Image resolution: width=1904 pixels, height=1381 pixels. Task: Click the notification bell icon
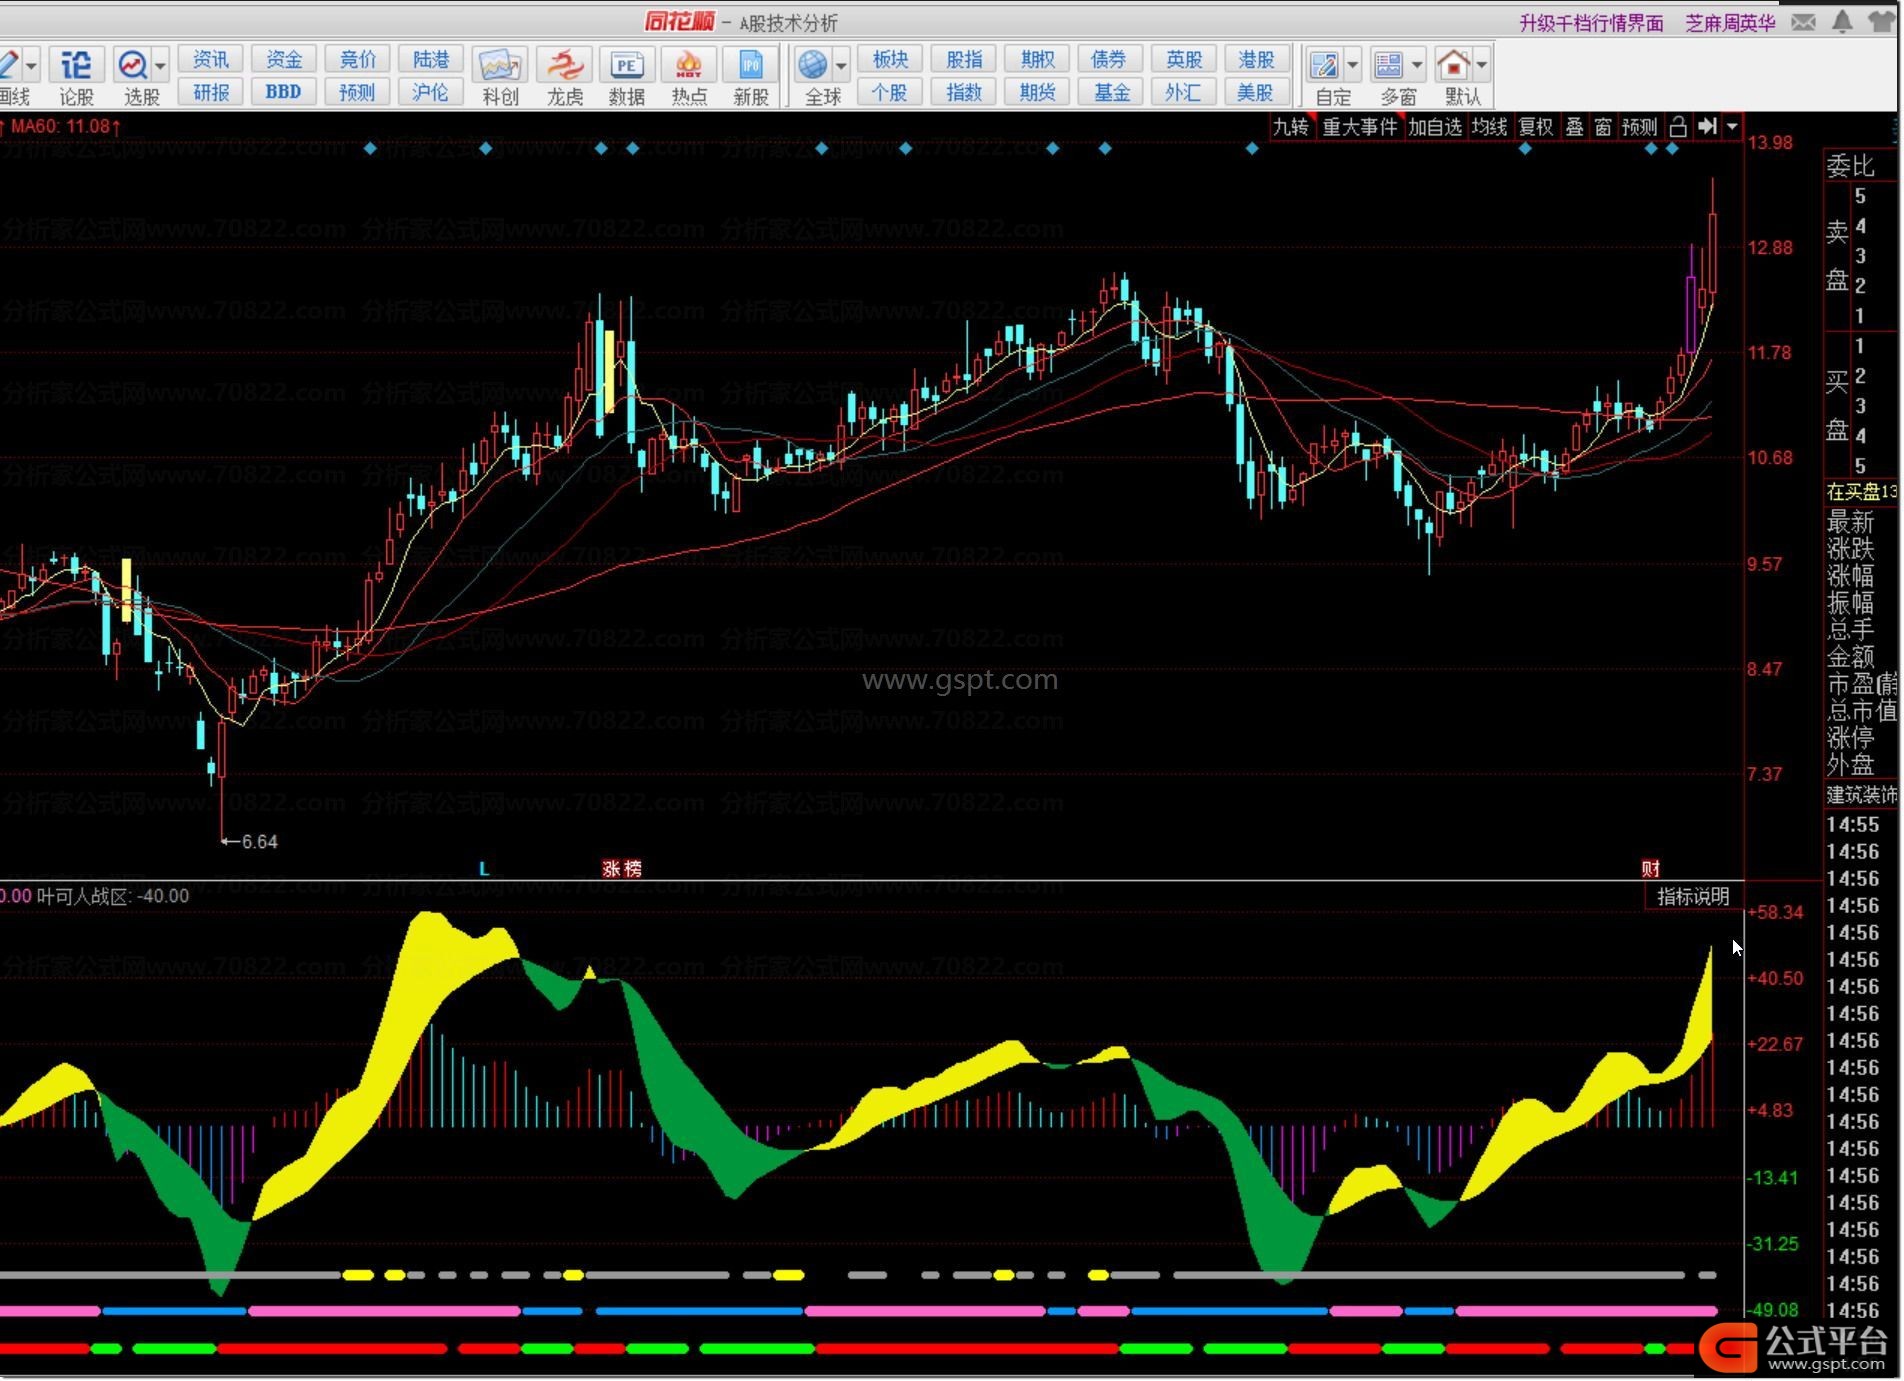(x=1841, y=22)
